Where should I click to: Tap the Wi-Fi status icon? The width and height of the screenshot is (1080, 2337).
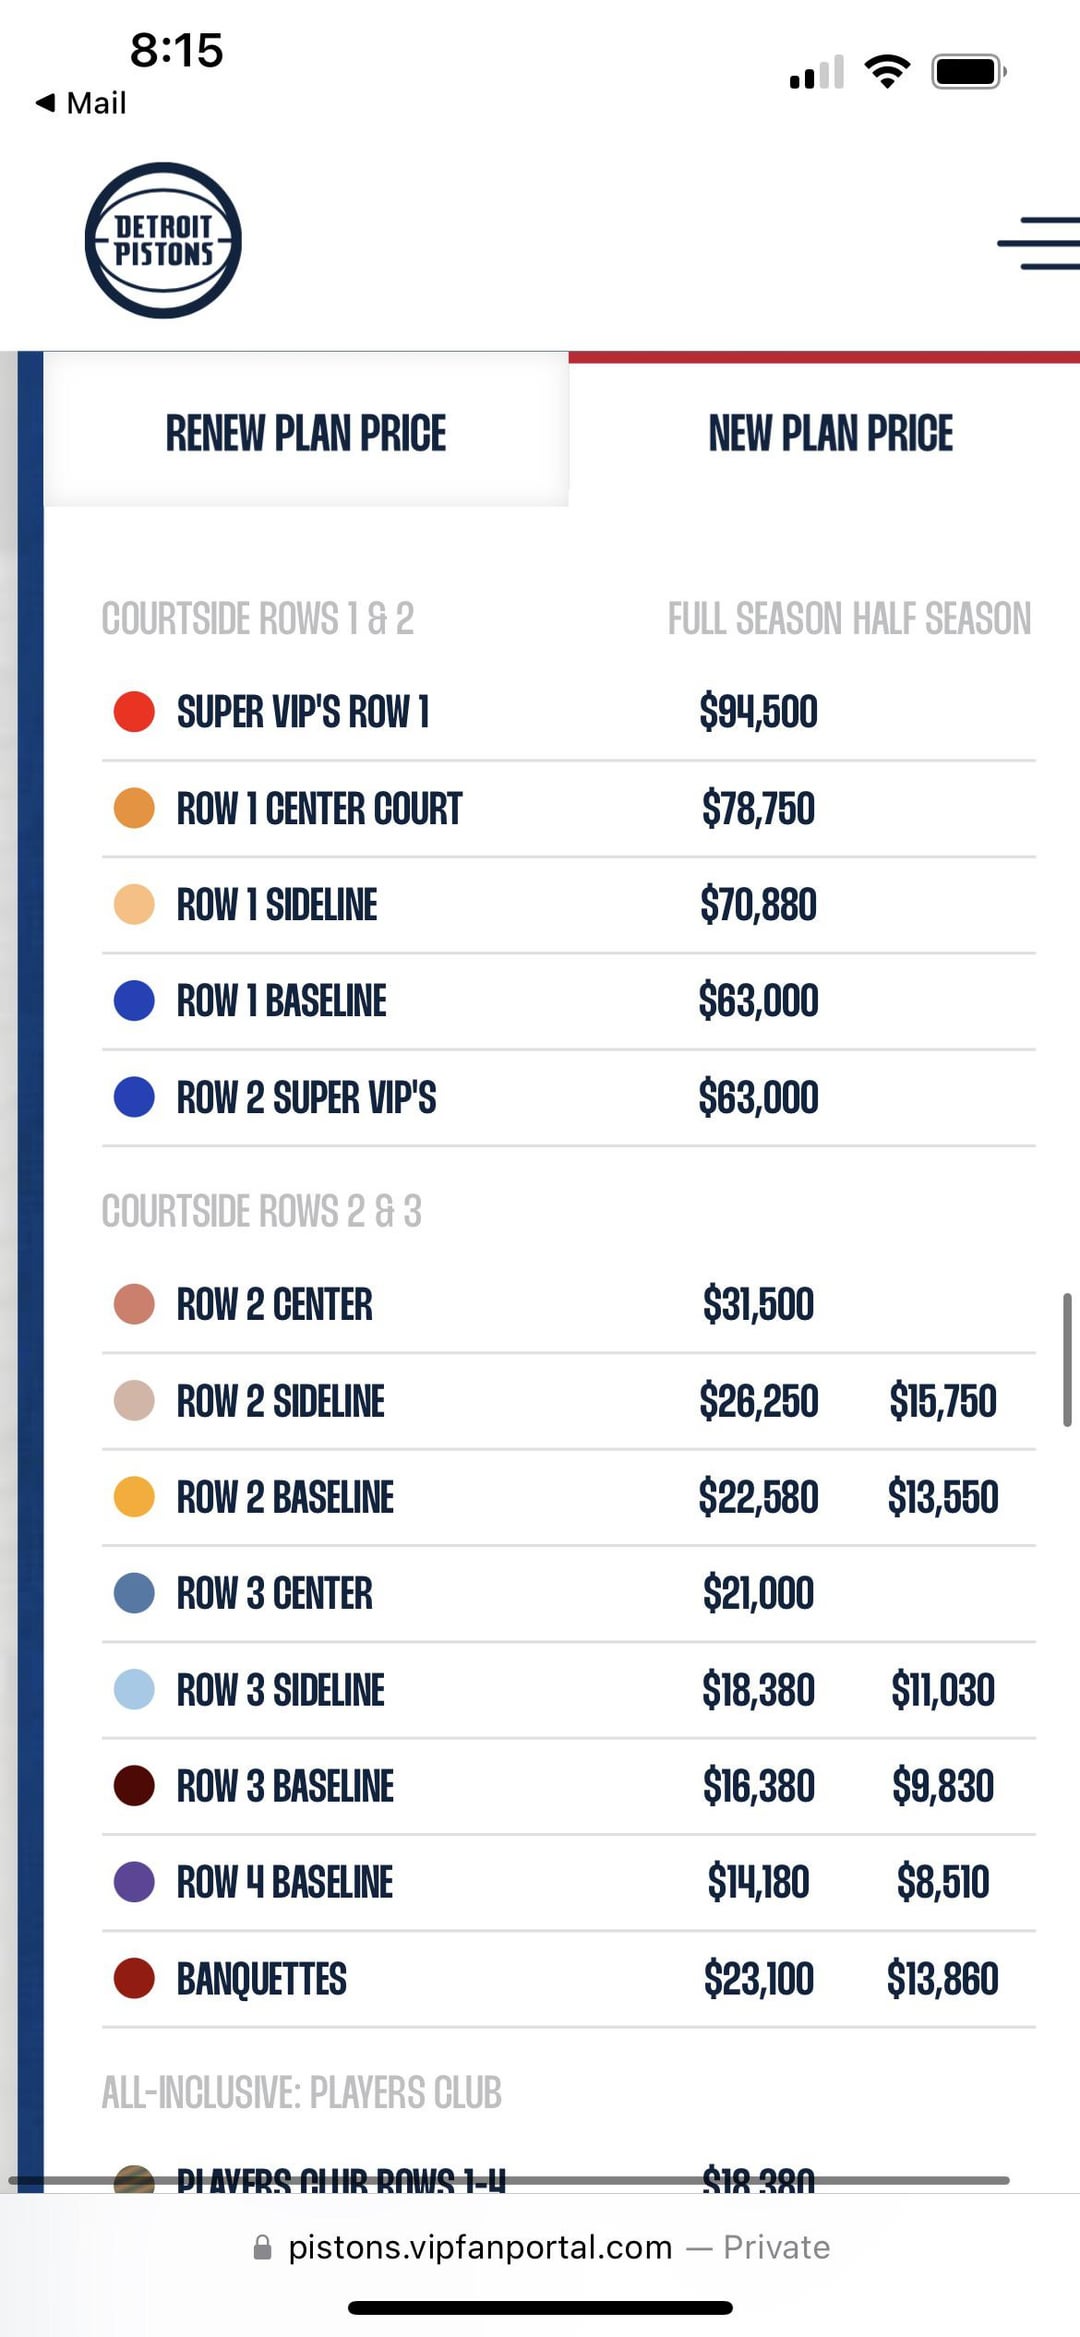[x=886, y=72]
